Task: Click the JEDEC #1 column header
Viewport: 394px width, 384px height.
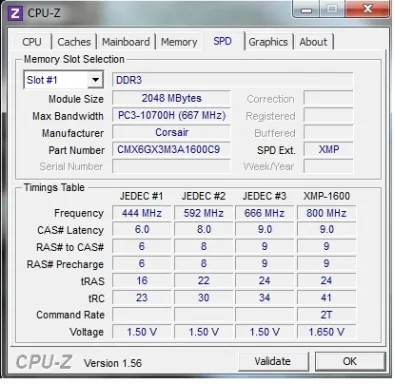Action: (141, 196)
